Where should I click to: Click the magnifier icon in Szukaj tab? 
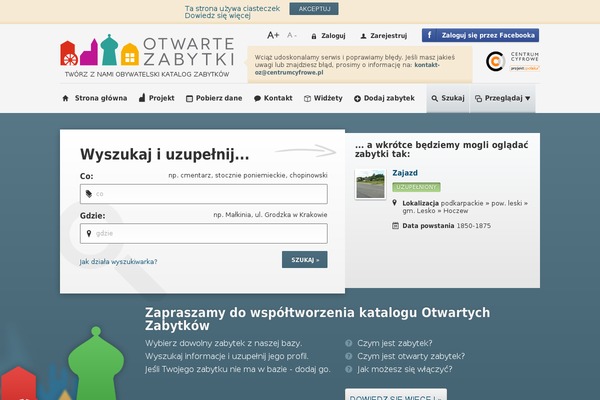pos(435,98)
